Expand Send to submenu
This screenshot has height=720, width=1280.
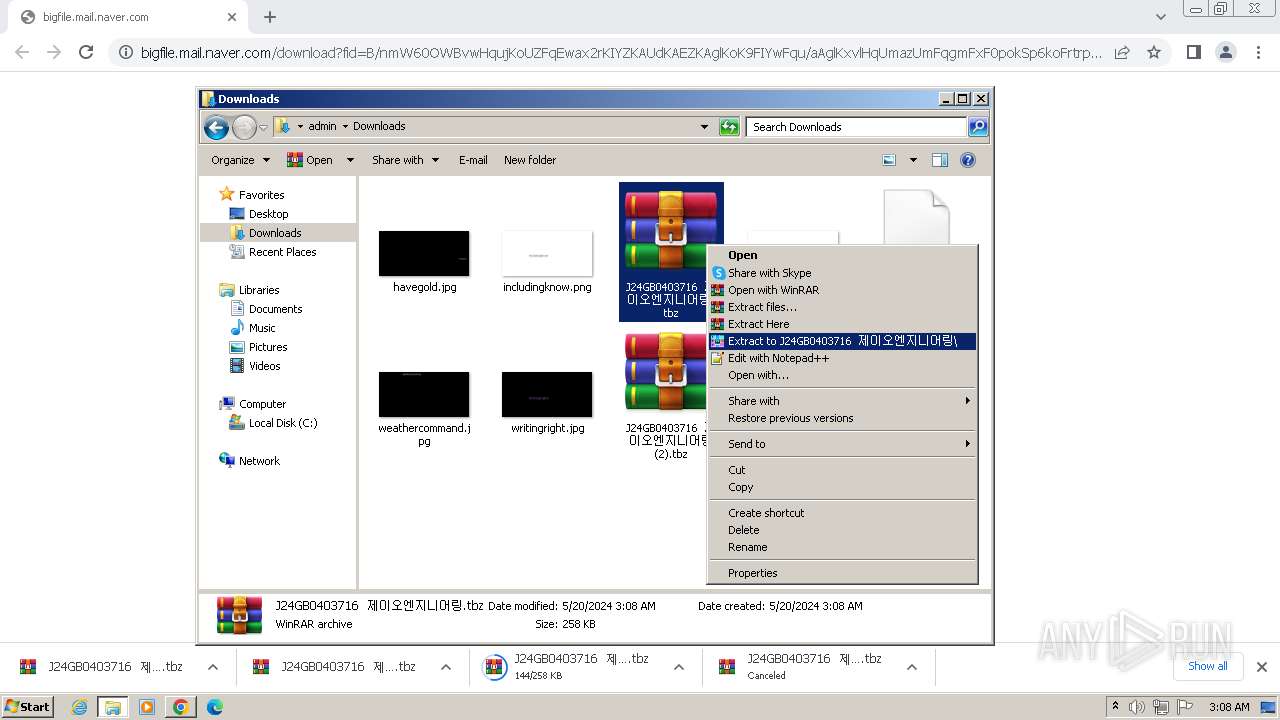[842, 444]
